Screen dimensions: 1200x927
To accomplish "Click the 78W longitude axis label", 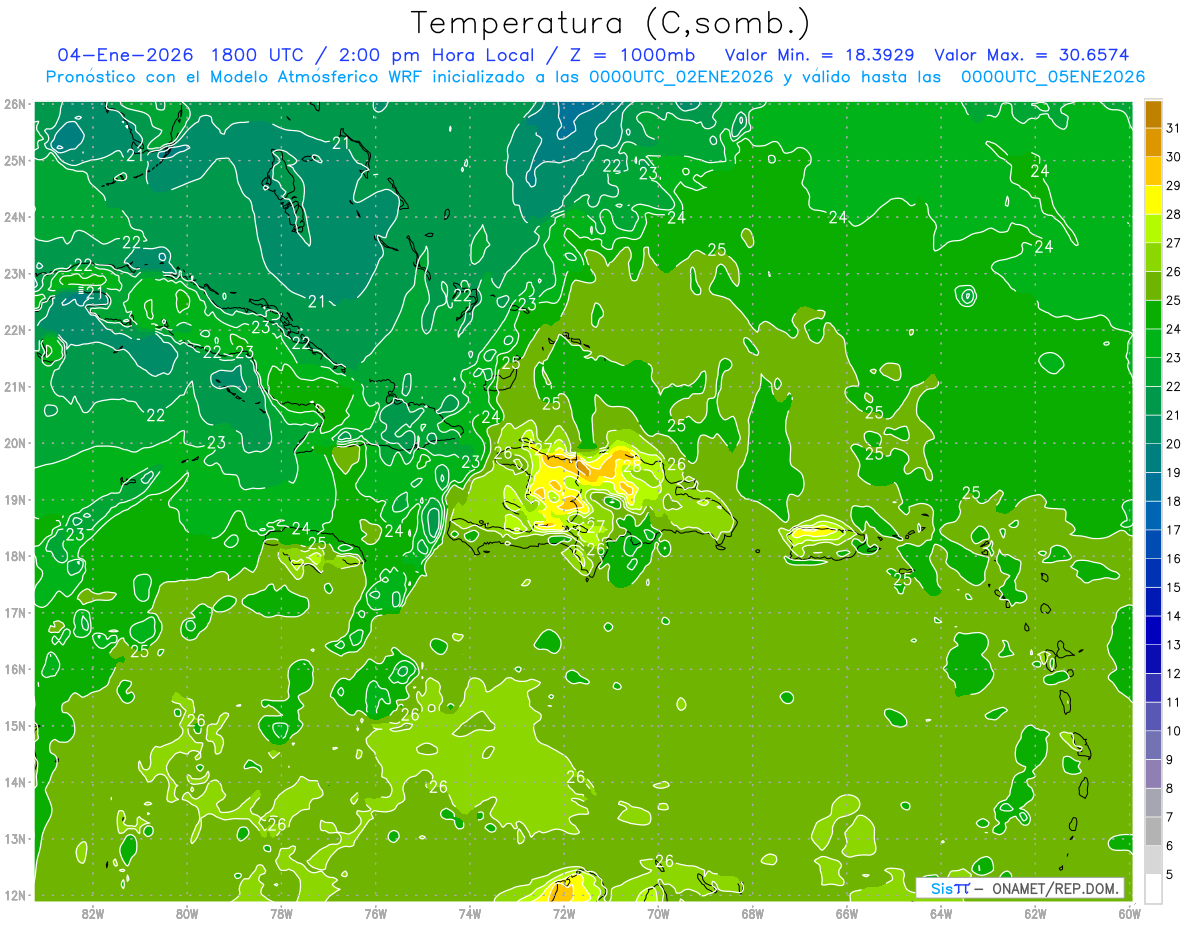I will click(x=281, y=912).
